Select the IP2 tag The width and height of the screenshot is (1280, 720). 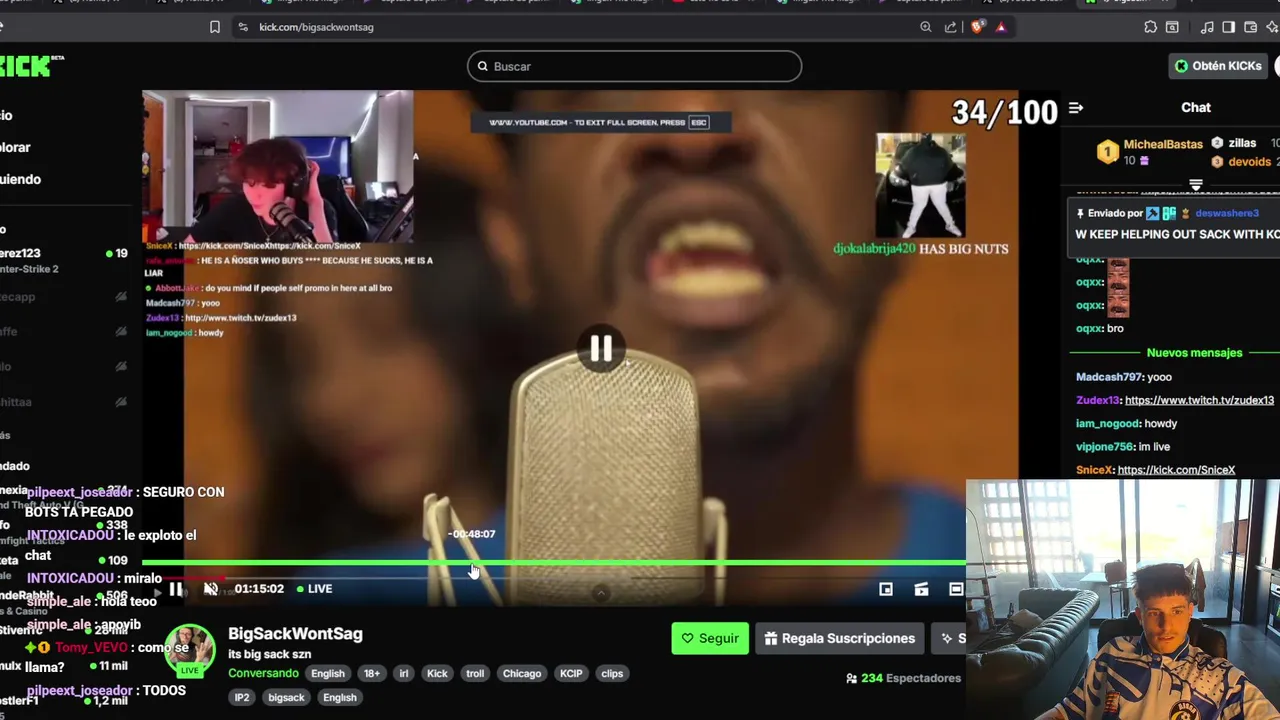coord(242,697)
